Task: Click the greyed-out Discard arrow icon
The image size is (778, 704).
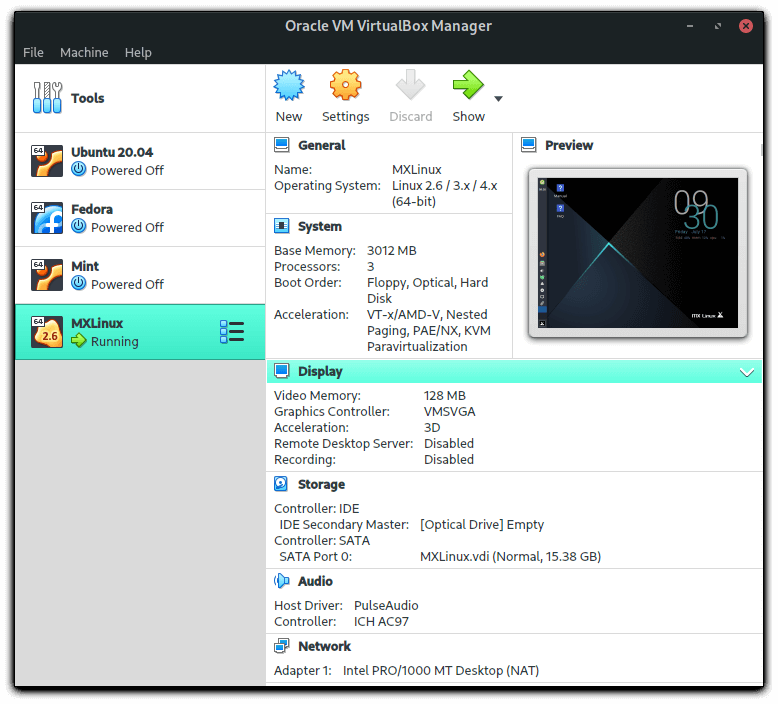Action: point(410,85)
